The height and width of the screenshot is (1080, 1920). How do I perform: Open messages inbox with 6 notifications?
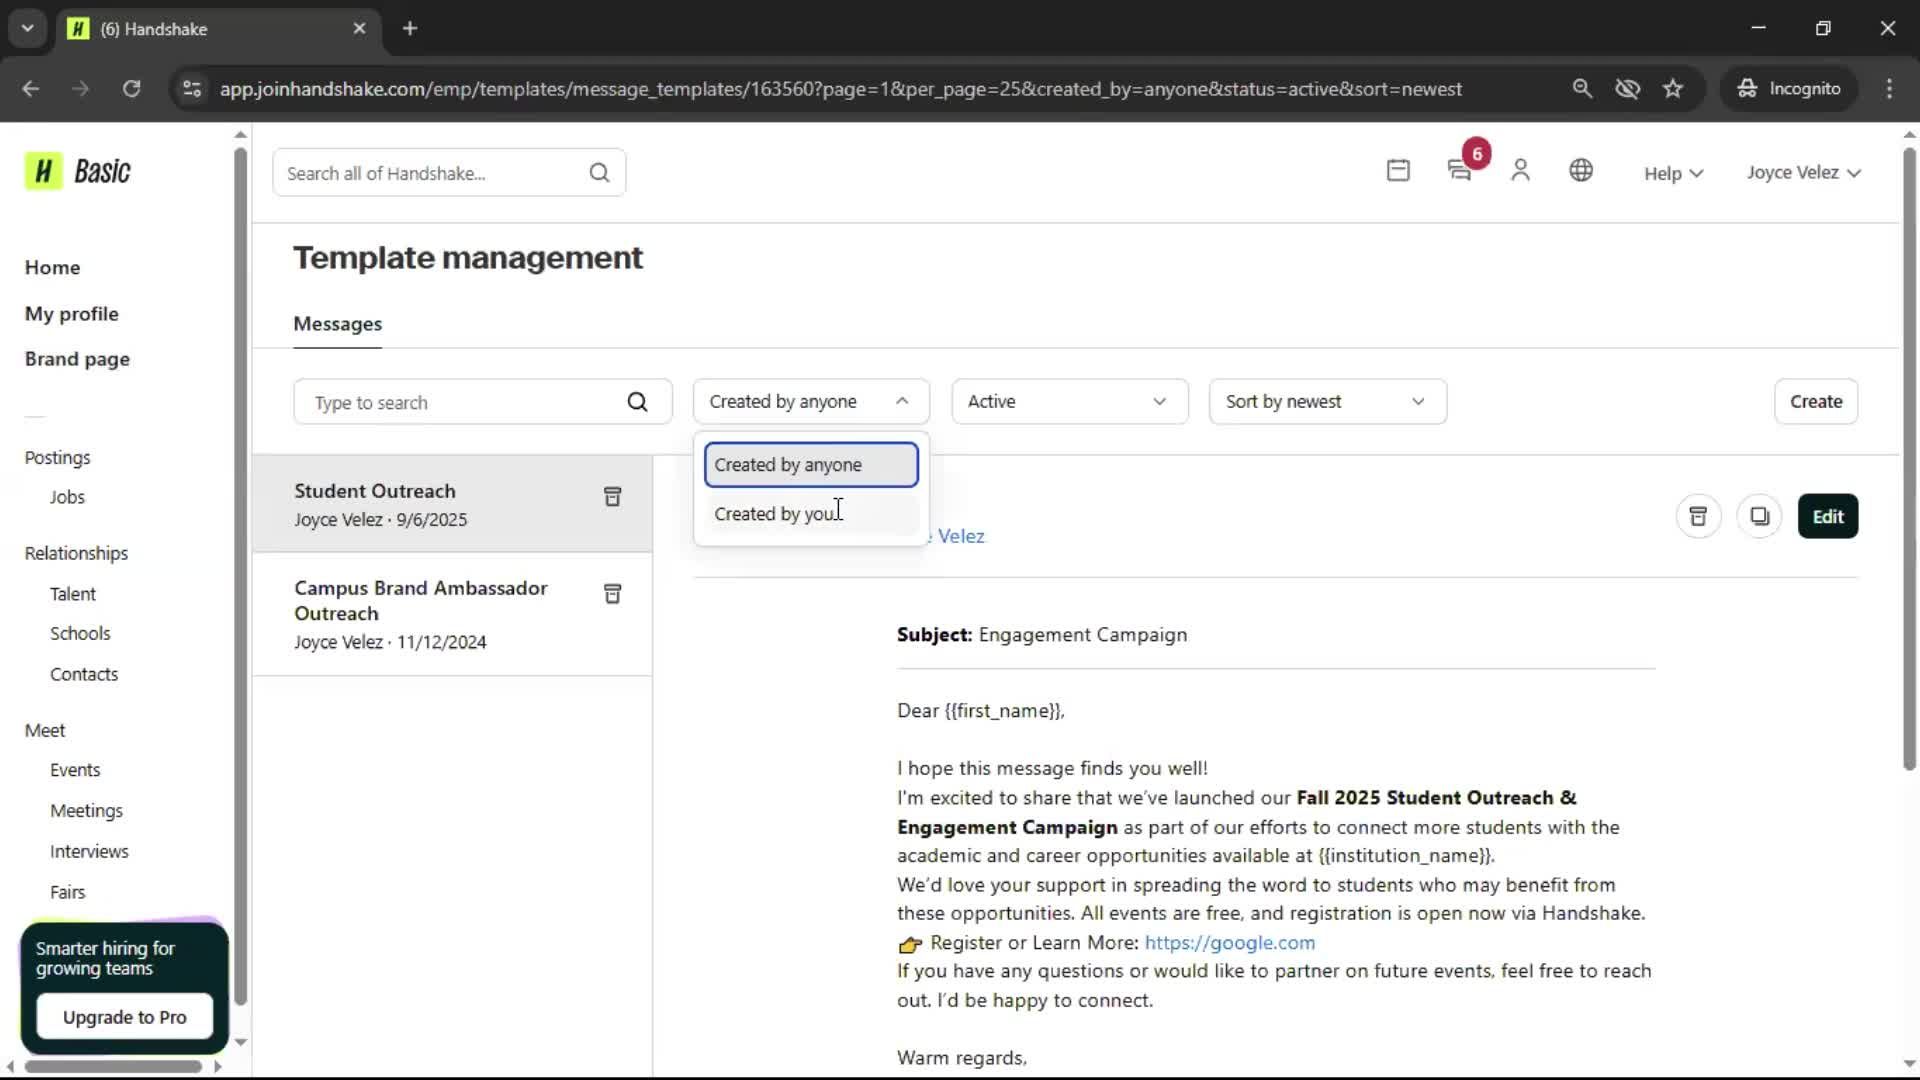click(1461, 171)
